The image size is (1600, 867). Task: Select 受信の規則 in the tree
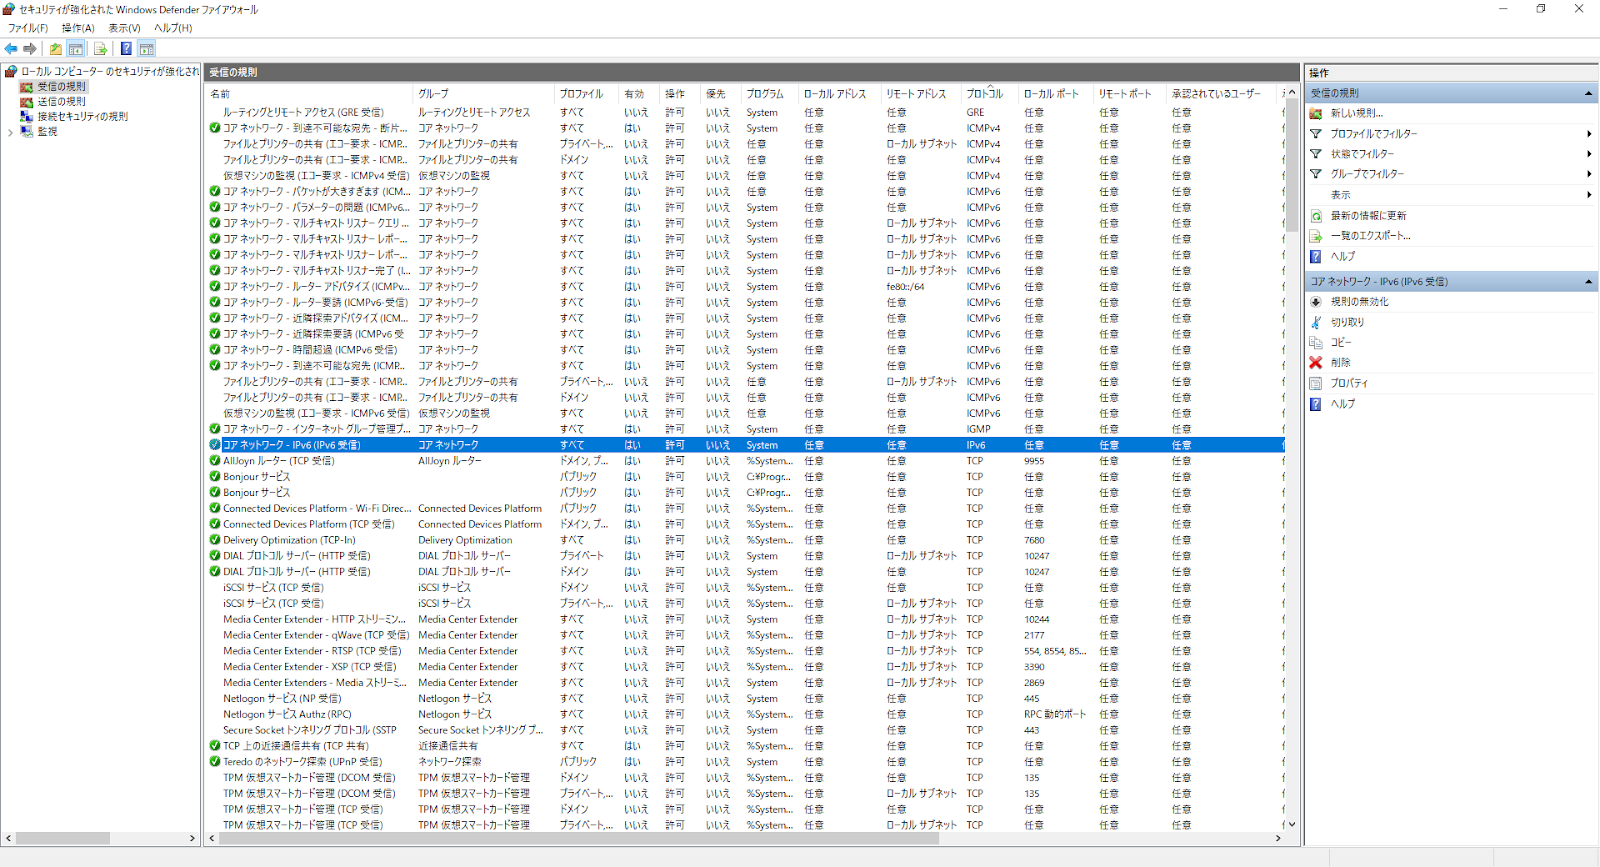coord(62,86)
